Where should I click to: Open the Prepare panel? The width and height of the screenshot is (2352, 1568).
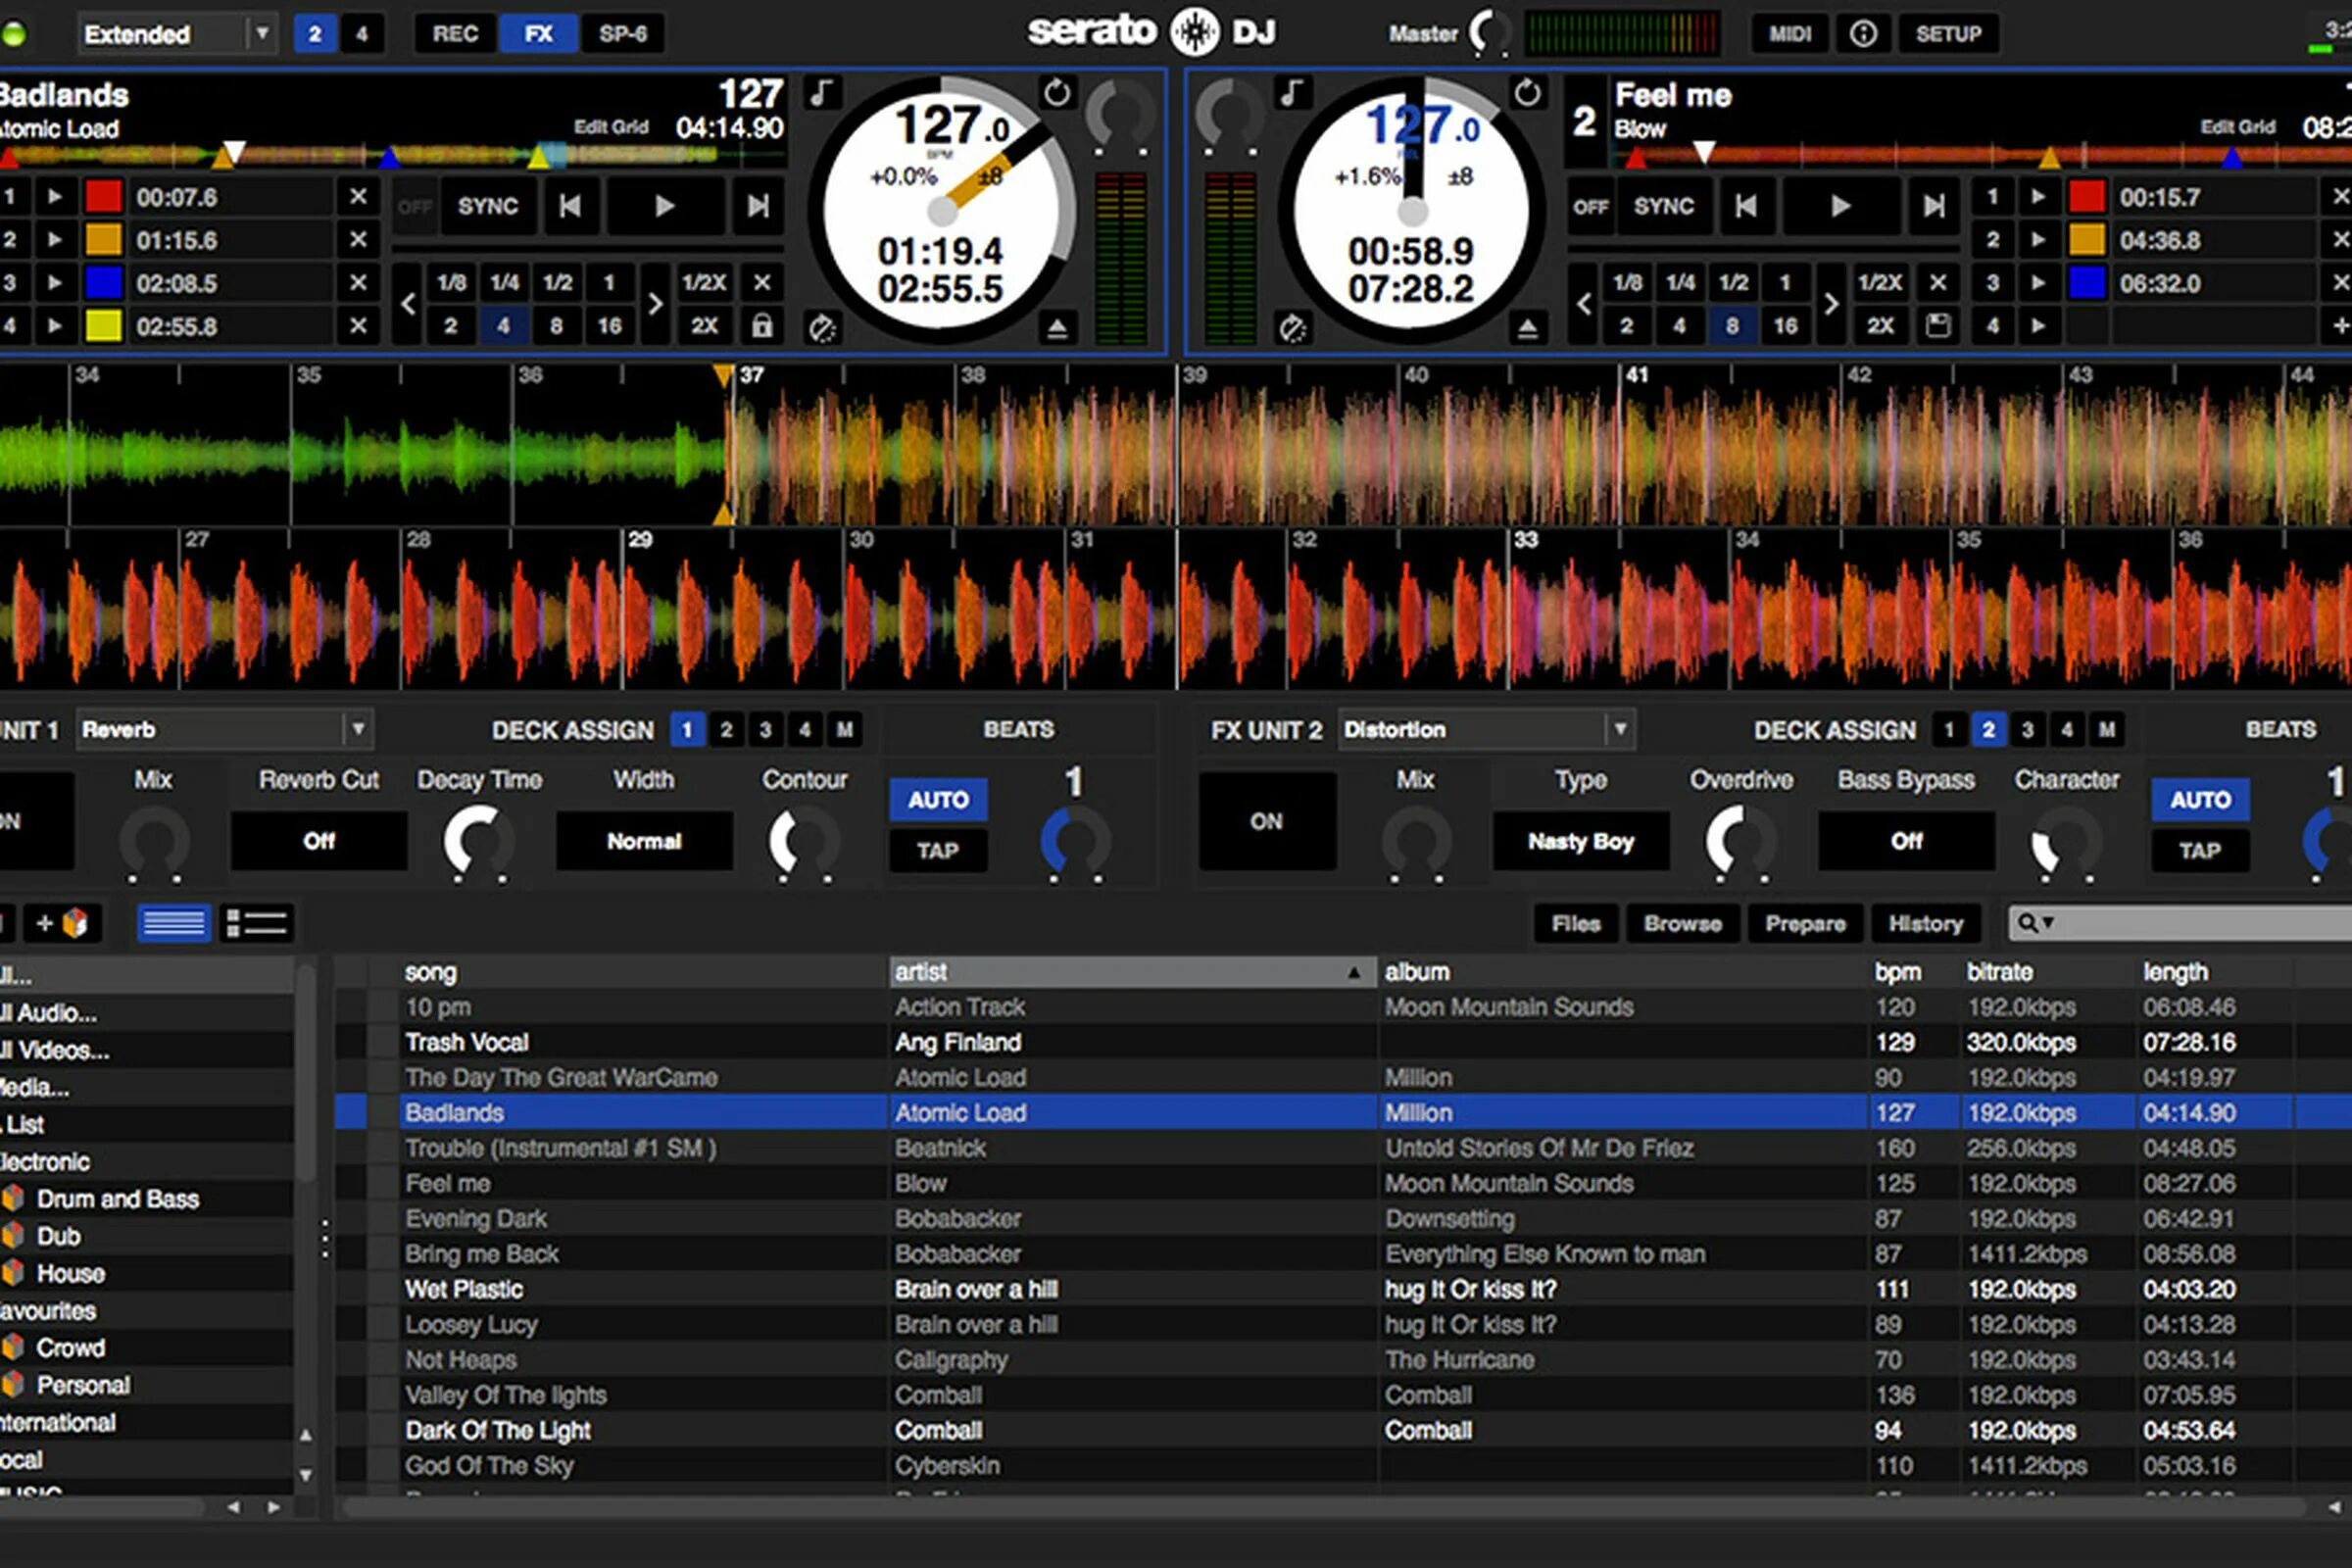(1805, 923)
